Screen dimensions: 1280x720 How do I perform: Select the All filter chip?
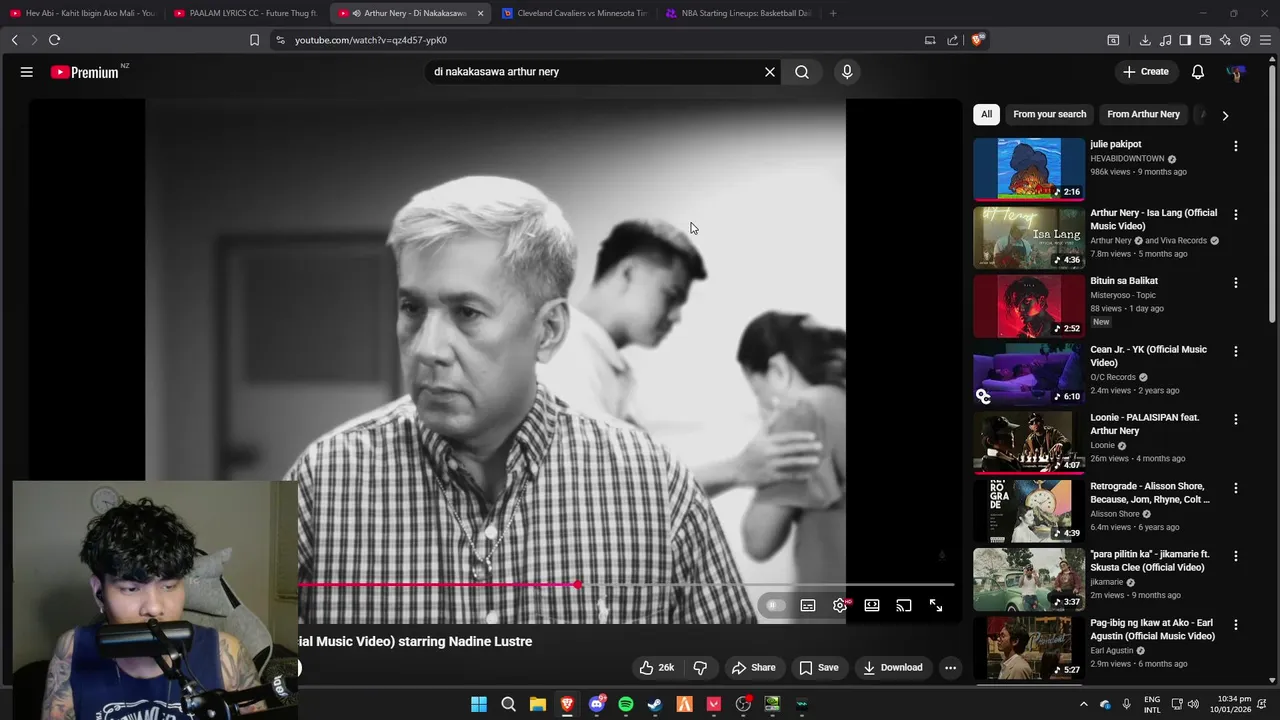986,114
